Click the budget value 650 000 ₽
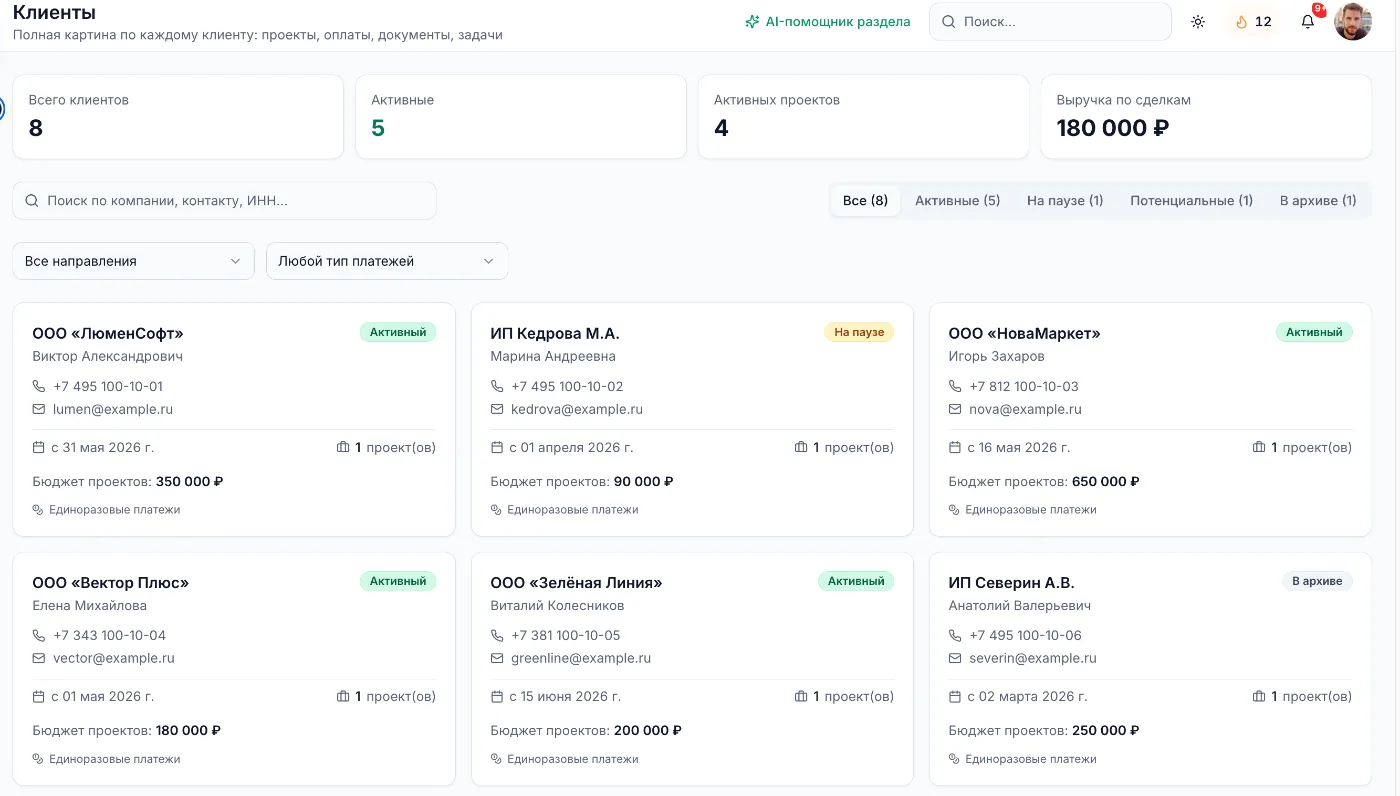This screenshot has width=1400, height=796. click(1106, 481)
